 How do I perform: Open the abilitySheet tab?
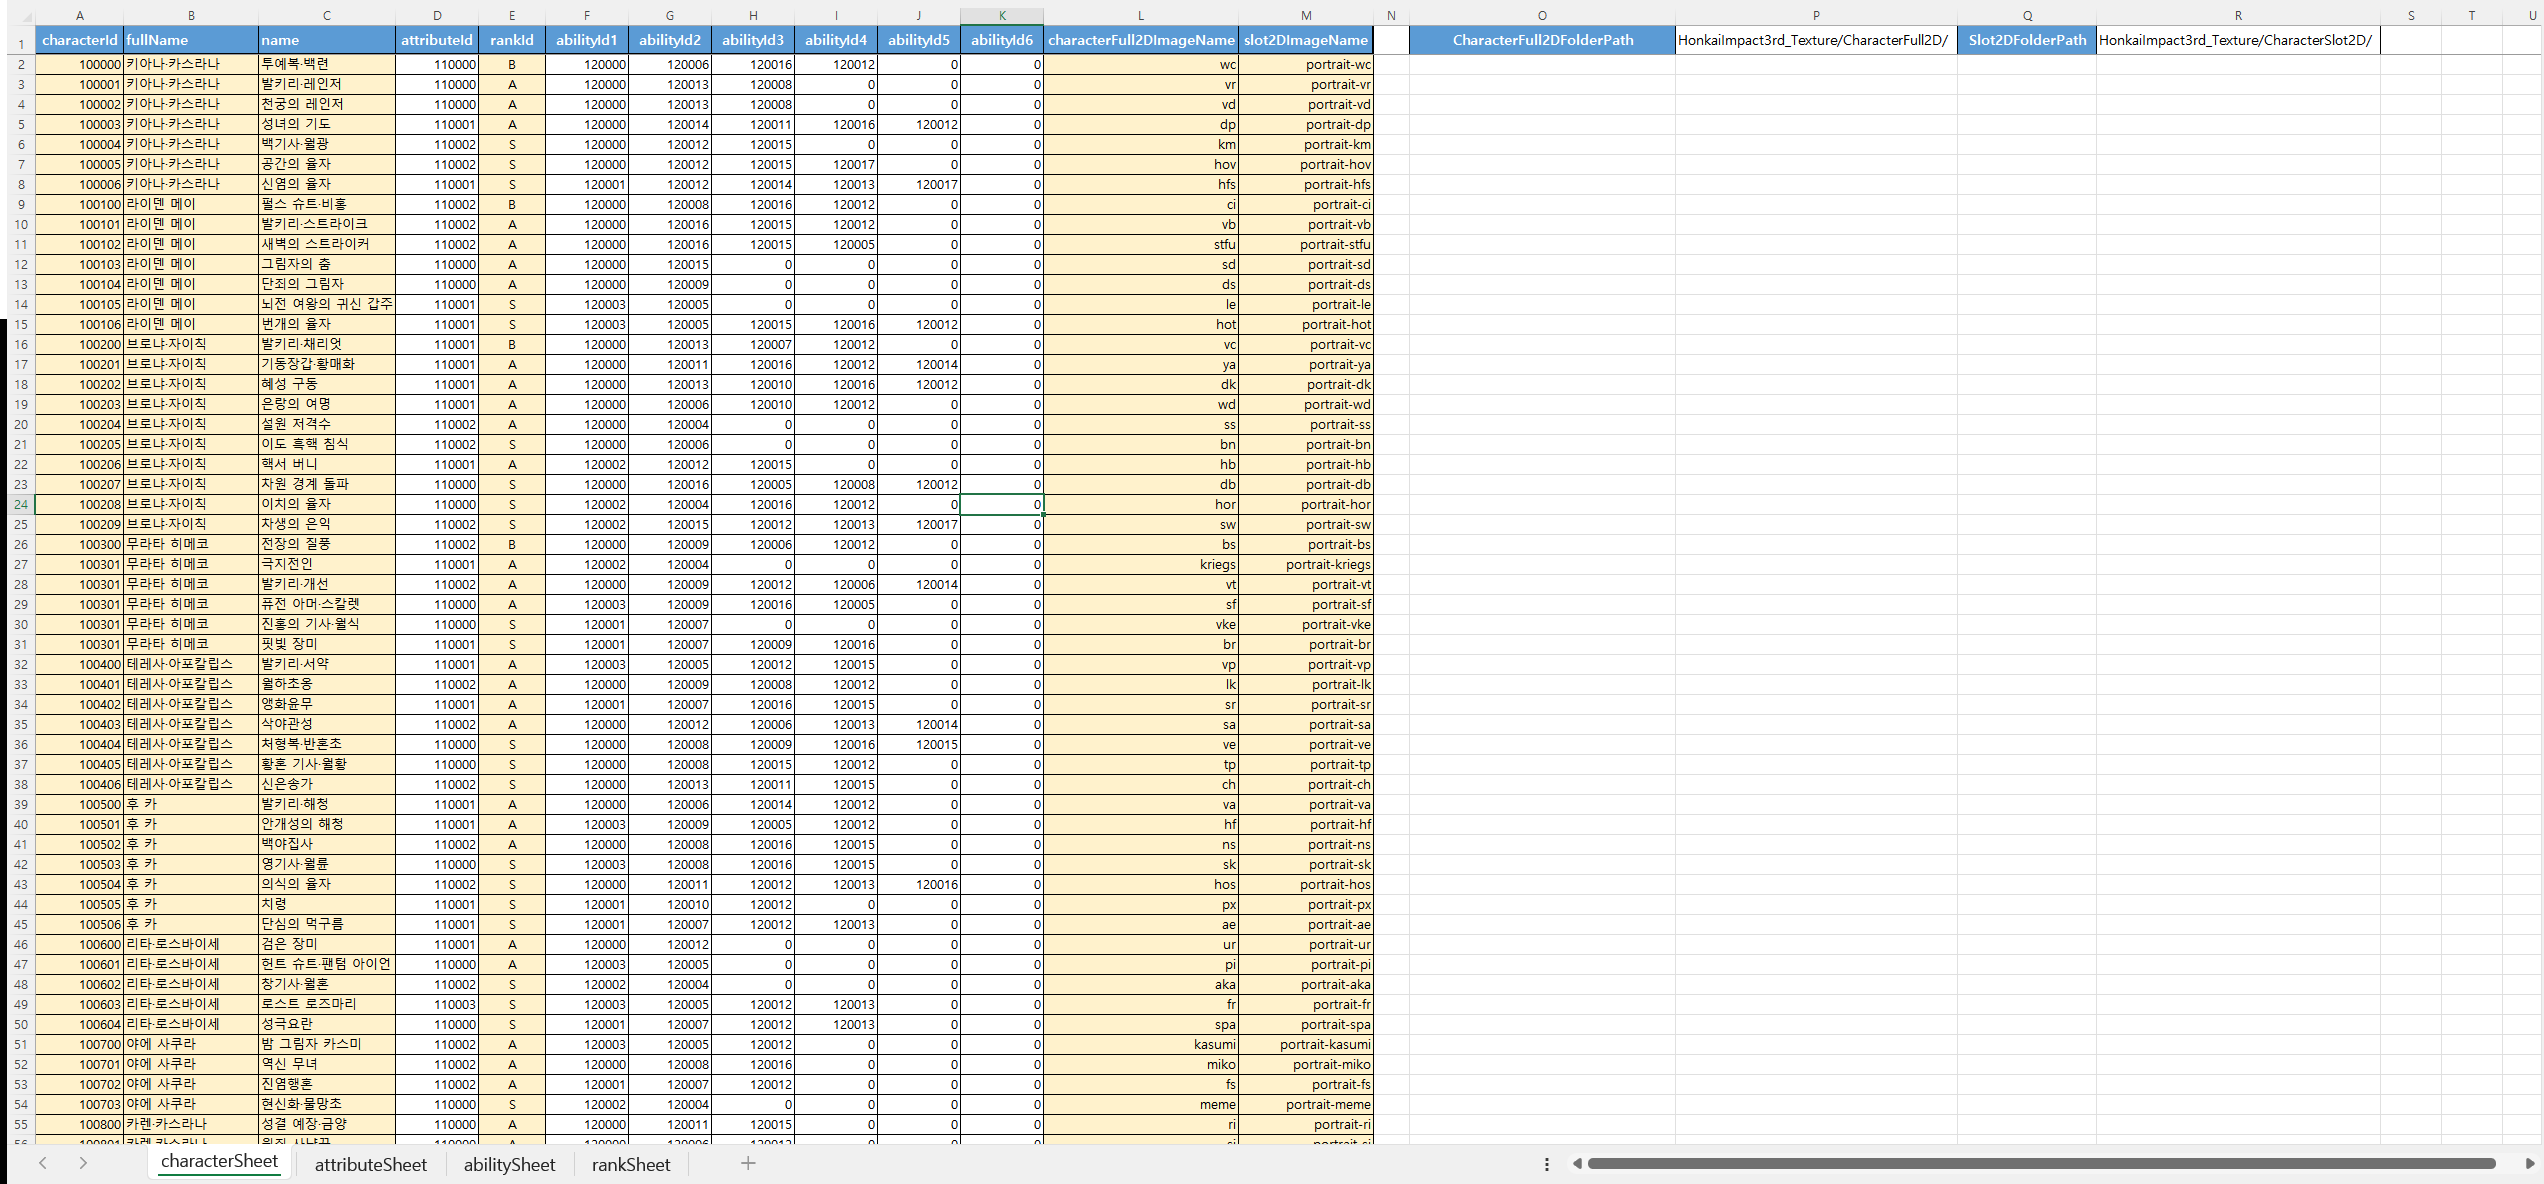click(509, 1164)
